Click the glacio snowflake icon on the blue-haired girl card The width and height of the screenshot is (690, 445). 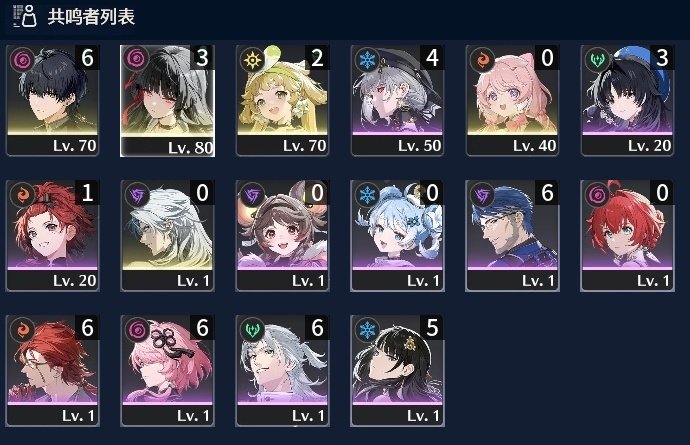(x=367, y=194)
